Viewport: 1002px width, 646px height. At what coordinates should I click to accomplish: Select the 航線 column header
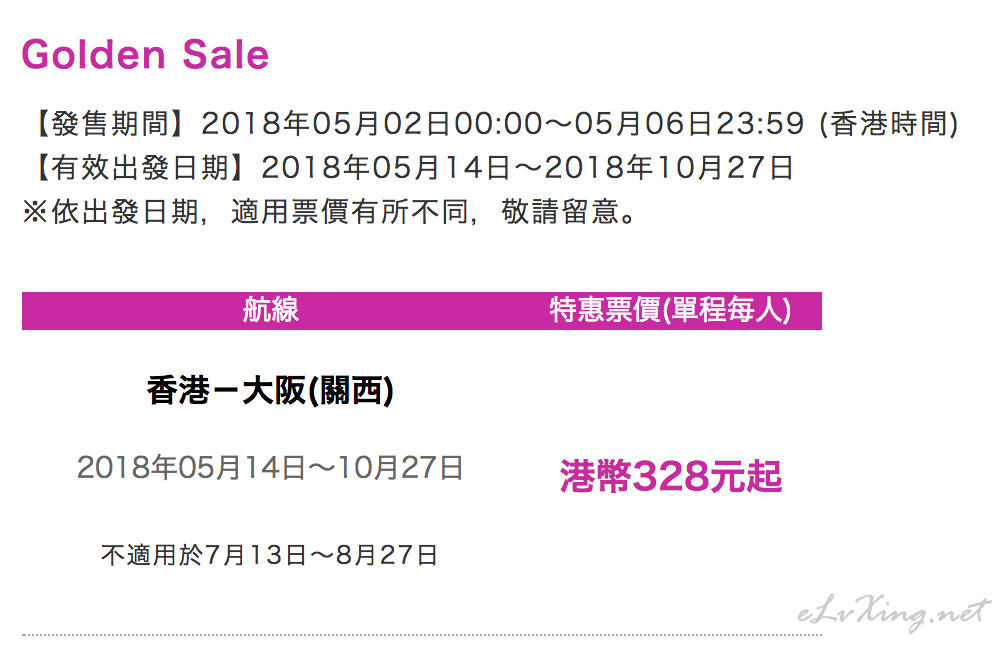coord(271,311)
